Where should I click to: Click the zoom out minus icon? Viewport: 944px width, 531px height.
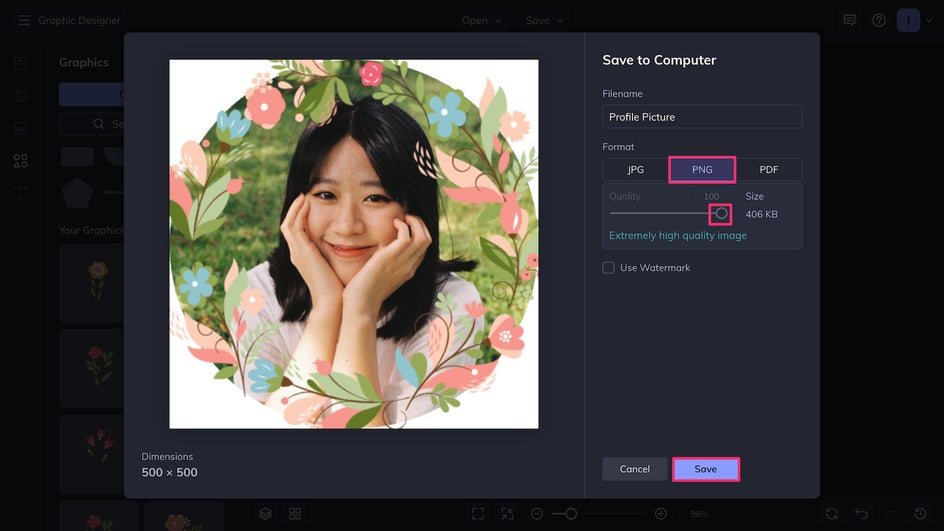point(537,514)
